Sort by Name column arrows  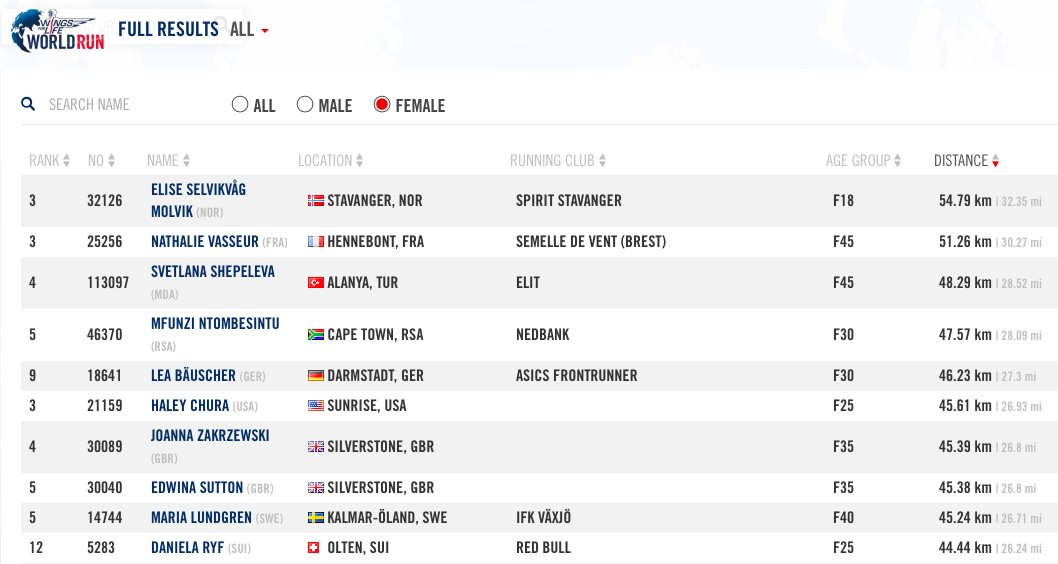pos(186,161)
